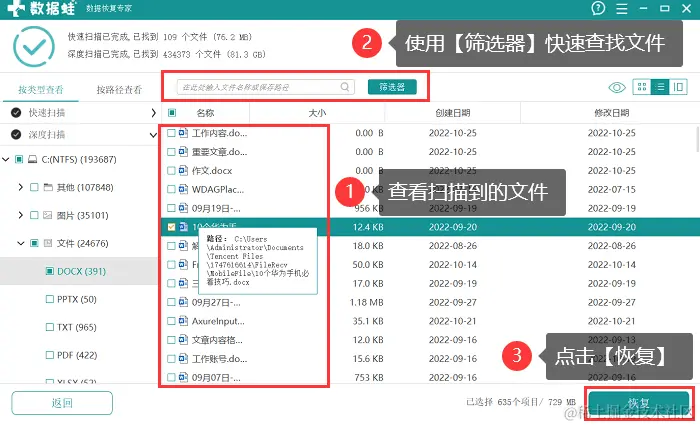This screenshot has width=700, height=426.
Task: Sort by 名称 column header
Action: [205, 113]
